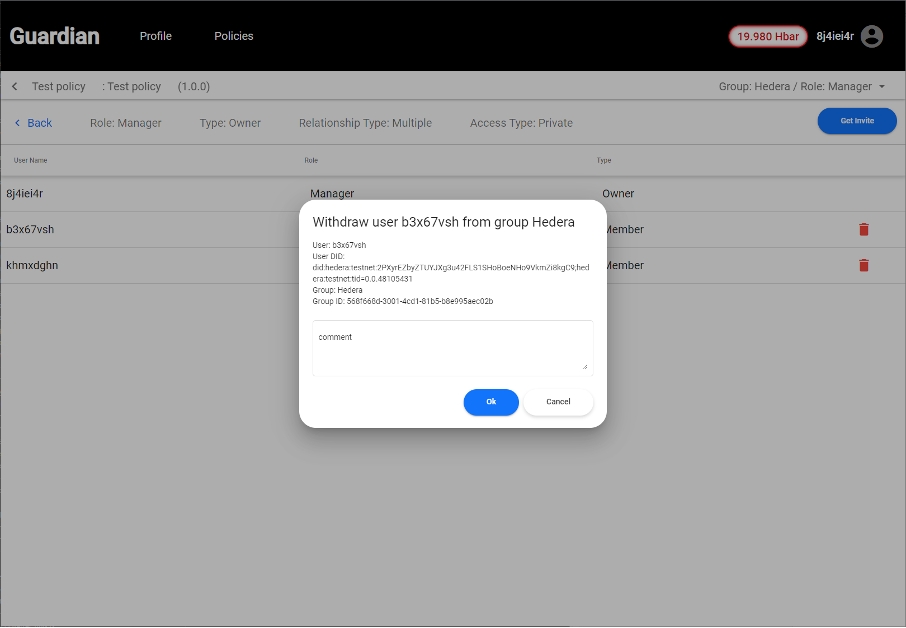Click the Type column header
Screen dimensions: 906x628
pyautogui.click(x=604, y=160)
